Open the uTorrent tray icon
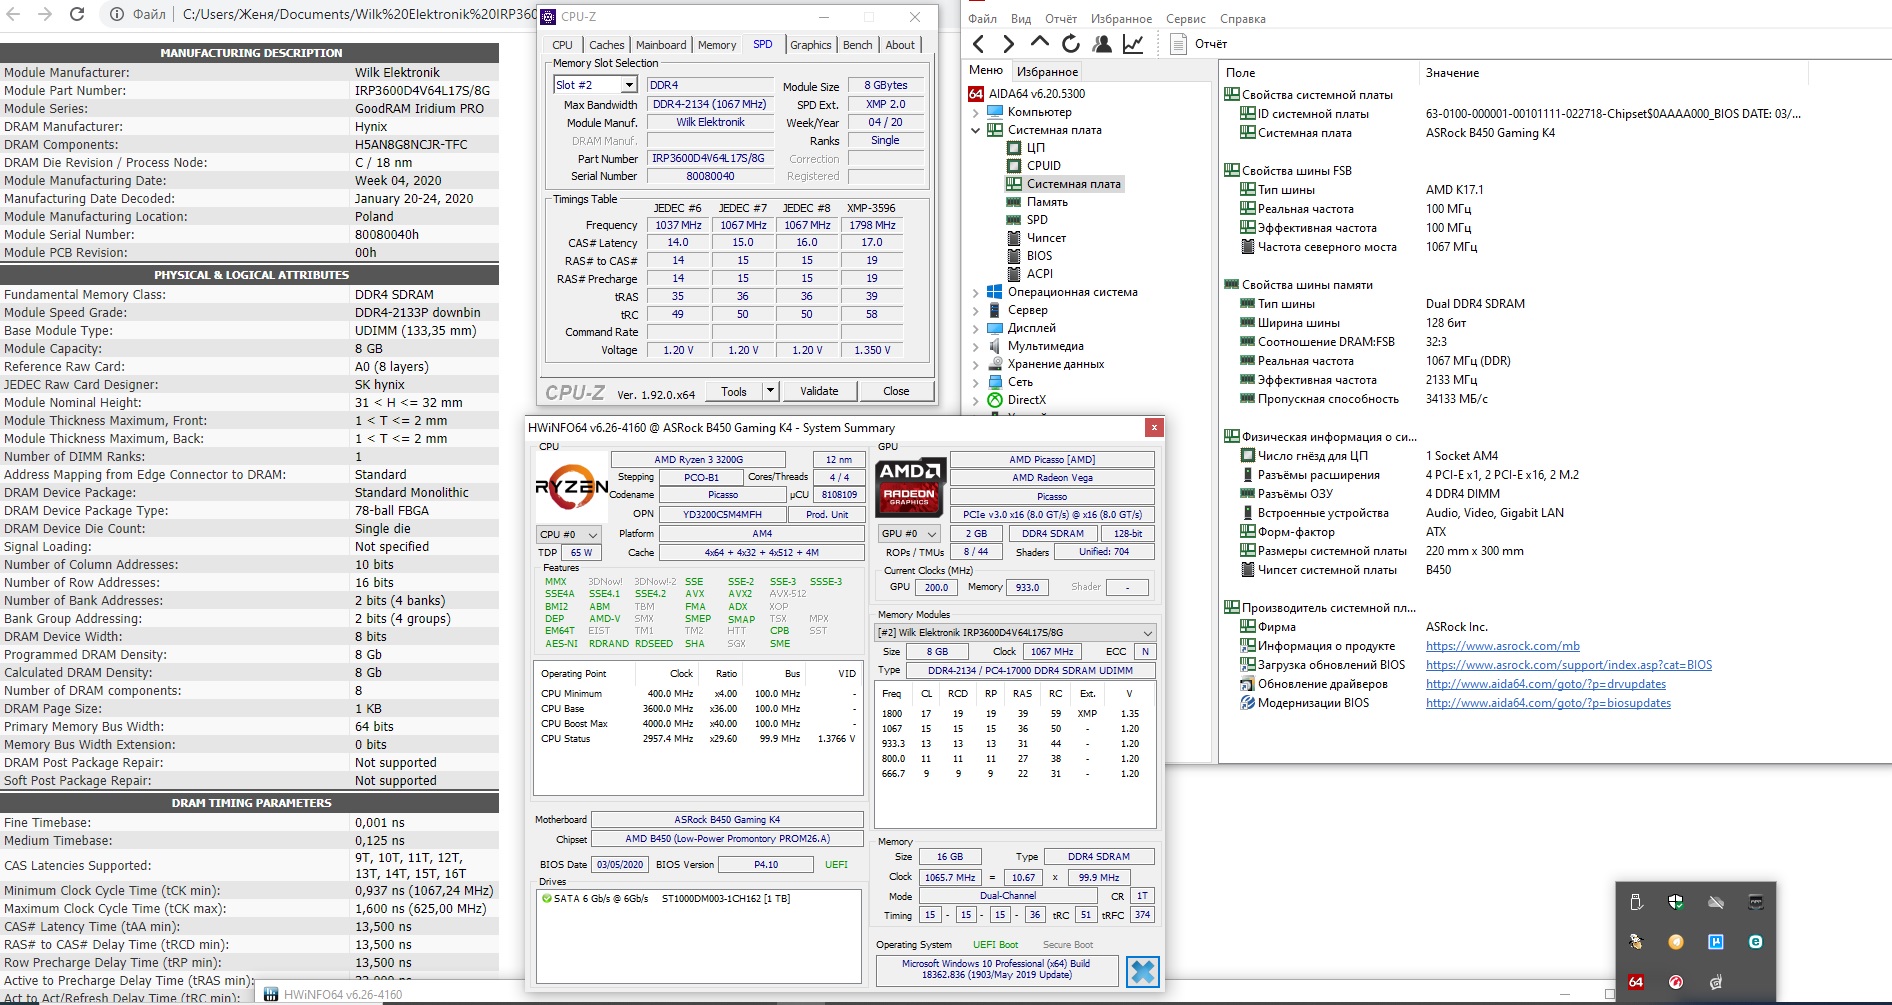Screen dimensions: 1892x1005 (x=1716, y=942)
